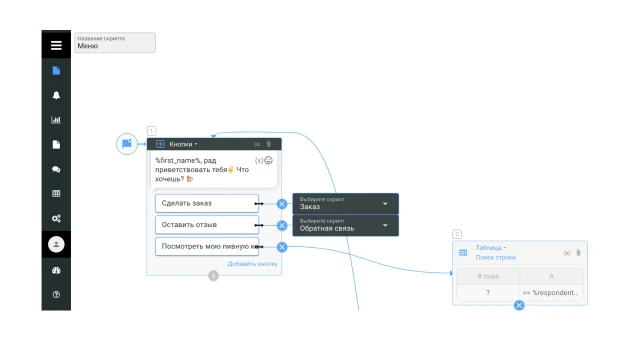Screen dimensions: 640x360
Task: Open the Кнопки block type dropdown
Action: click(183, 144)
